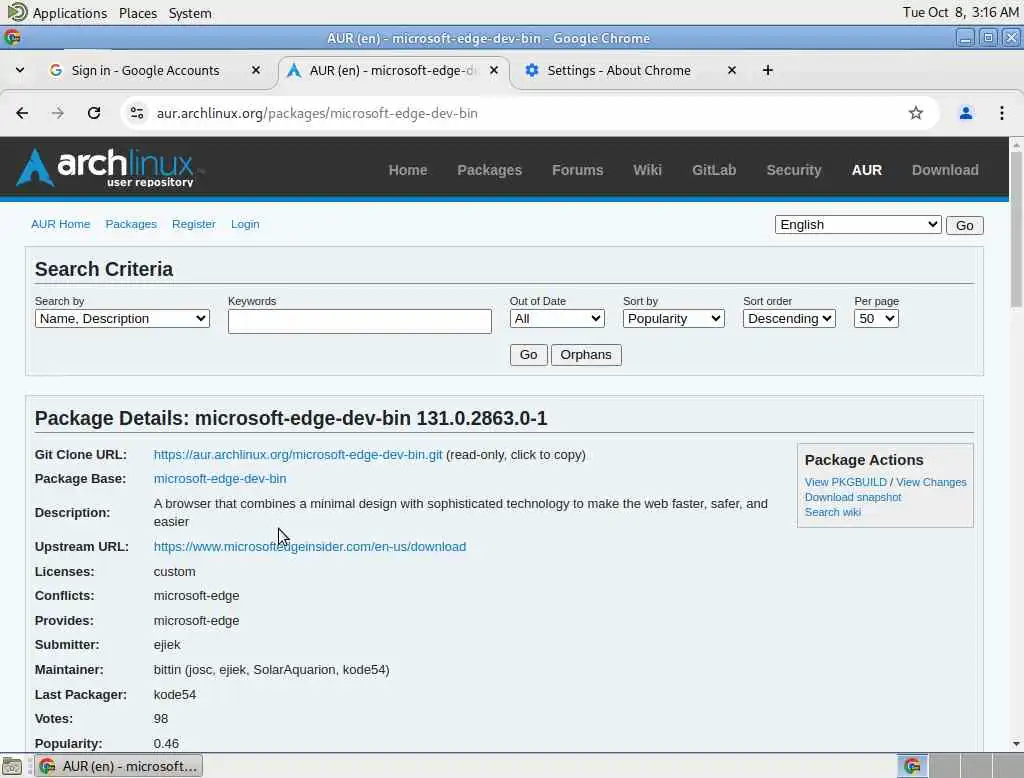Click the Login link
Screen dimensions: 1024x778
tap(245, 224)
